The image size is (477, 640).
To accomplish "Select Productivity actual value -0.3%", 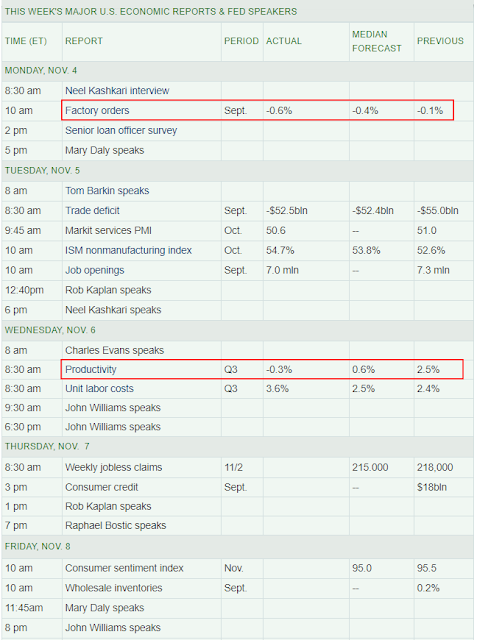I will tap(279, 370).
